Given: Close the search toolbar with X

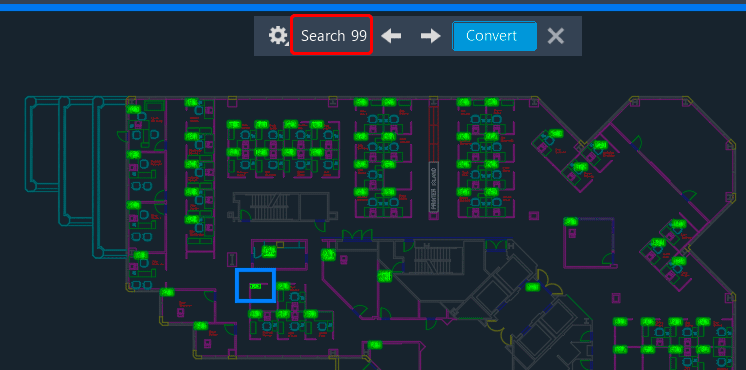Looking at the screenshot, I should pos(555,36).
